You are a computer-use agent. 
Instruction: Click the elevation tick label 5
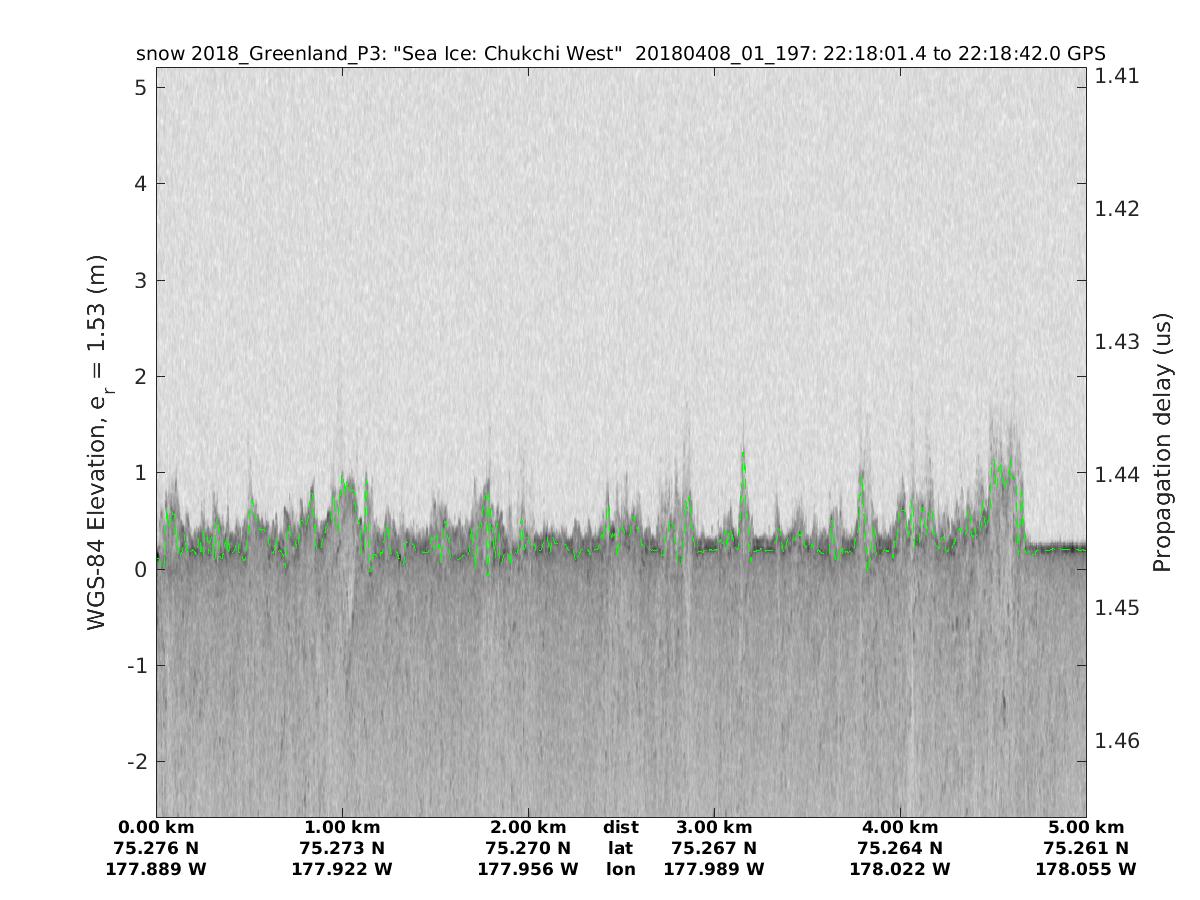click(142, 88)
